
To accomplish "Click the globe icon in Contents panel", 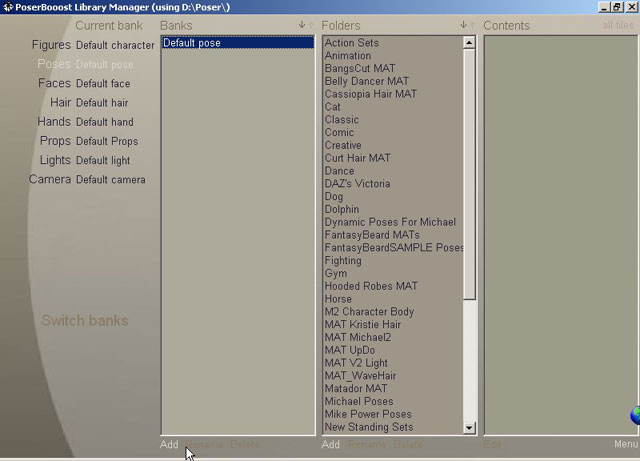I will tap(635, 416).
